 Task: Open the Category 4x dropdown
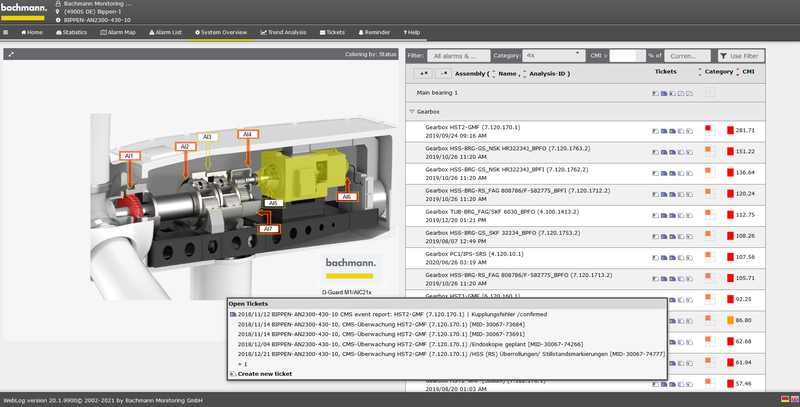coord(553,55)
